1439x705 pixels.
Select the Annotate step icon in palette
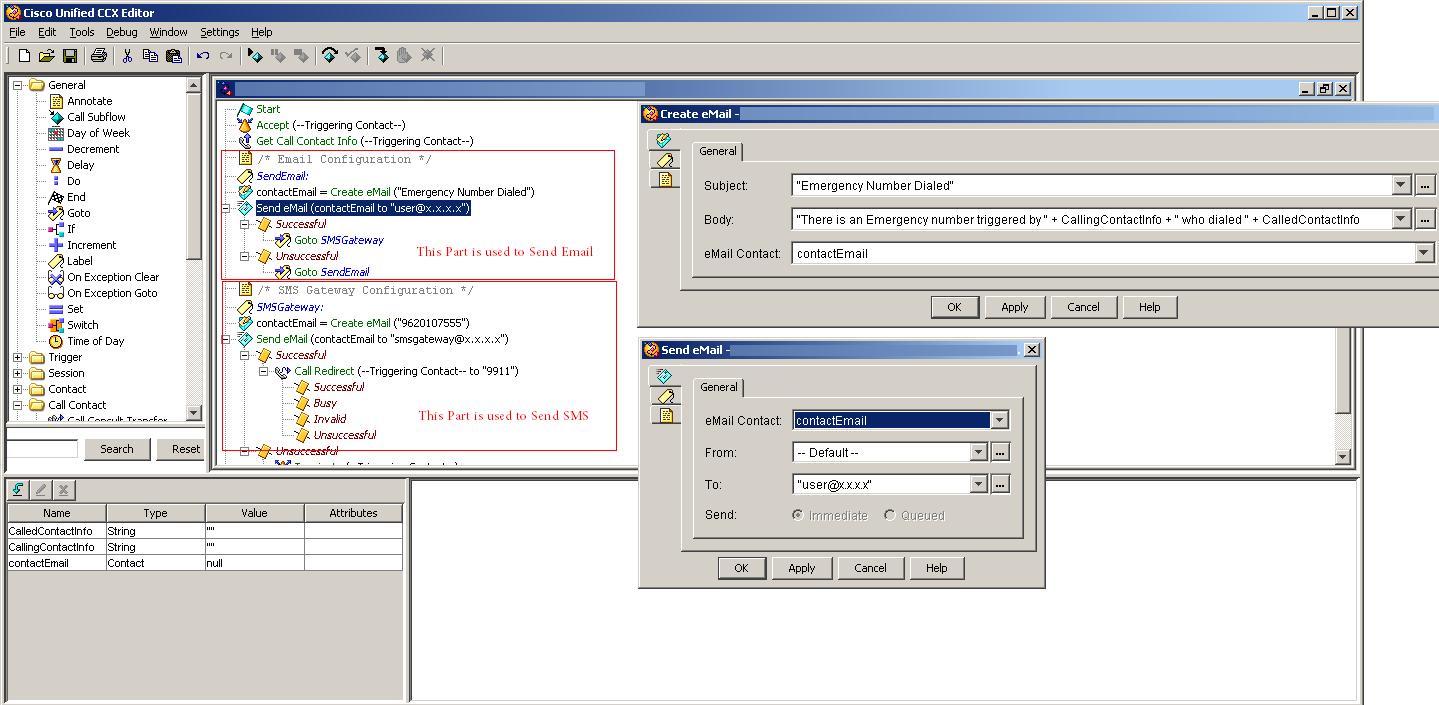(x=56, y=101)
